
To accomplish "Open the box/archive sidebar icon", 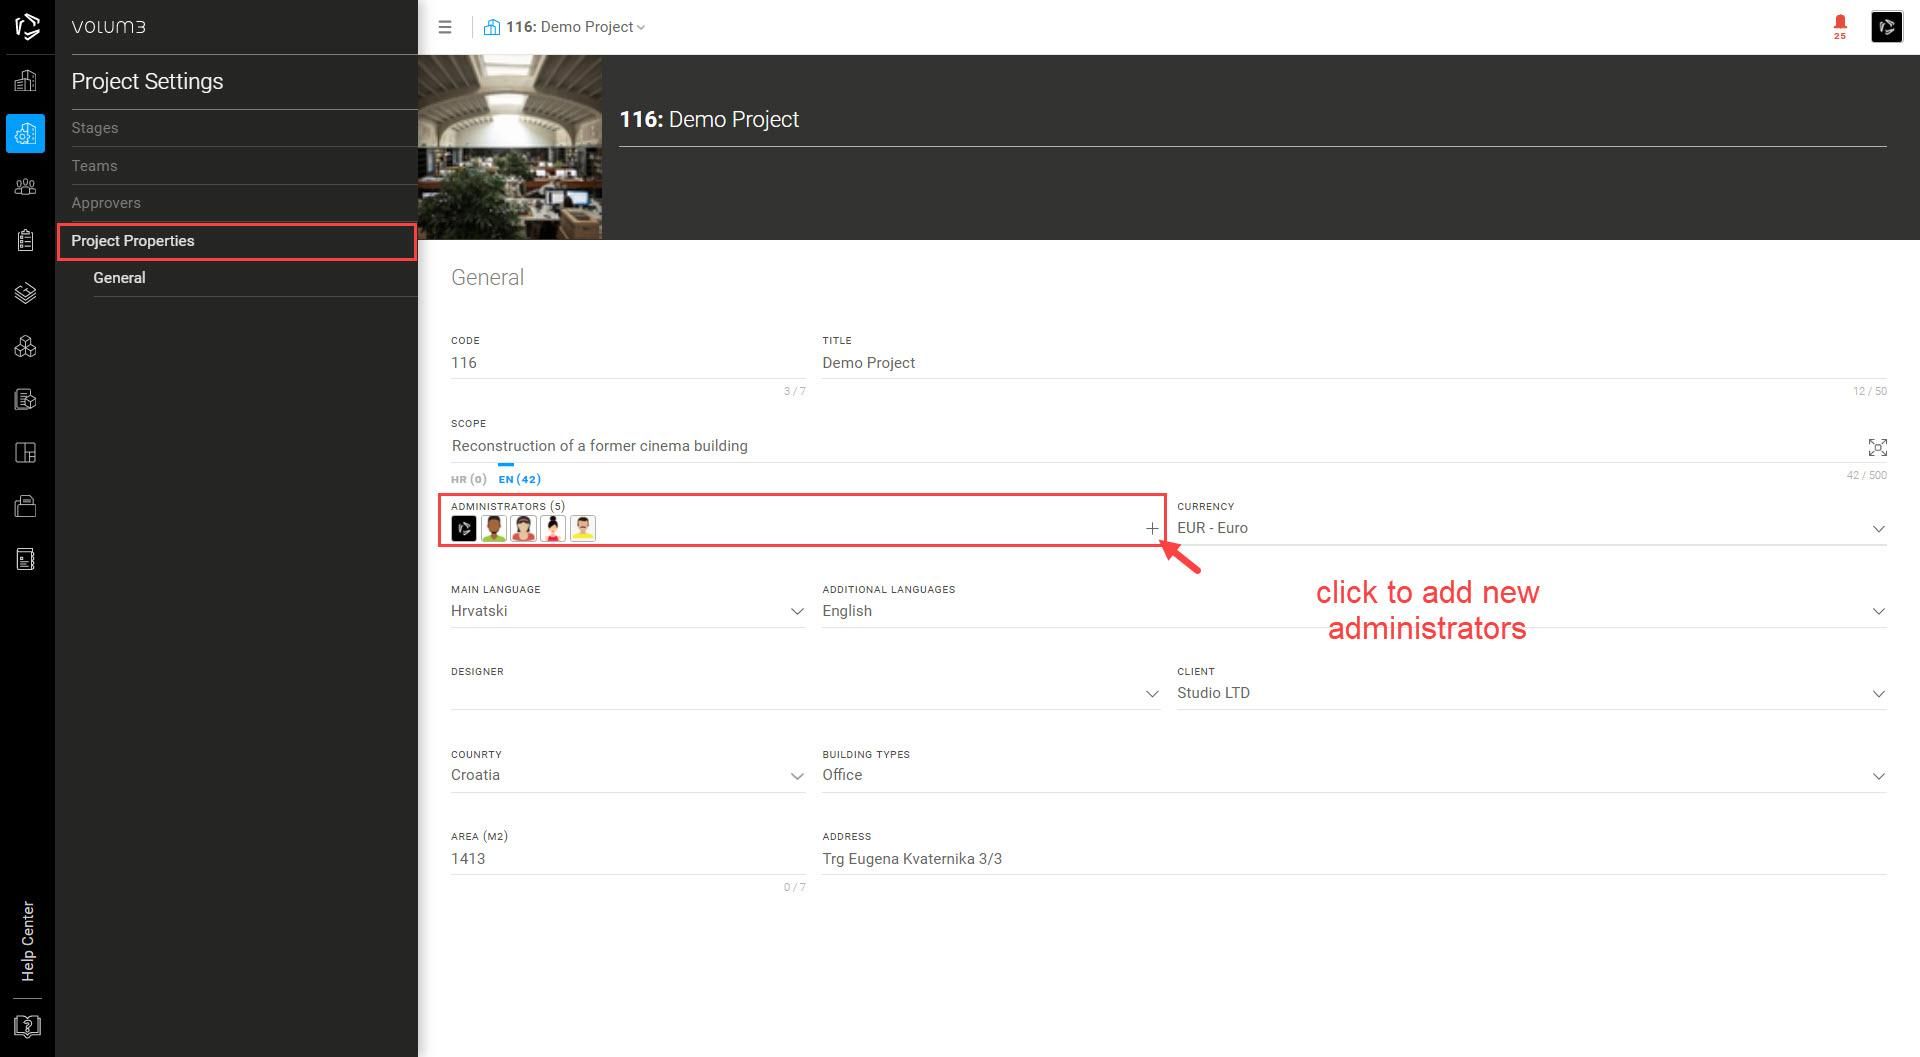I will click(26, 505).
